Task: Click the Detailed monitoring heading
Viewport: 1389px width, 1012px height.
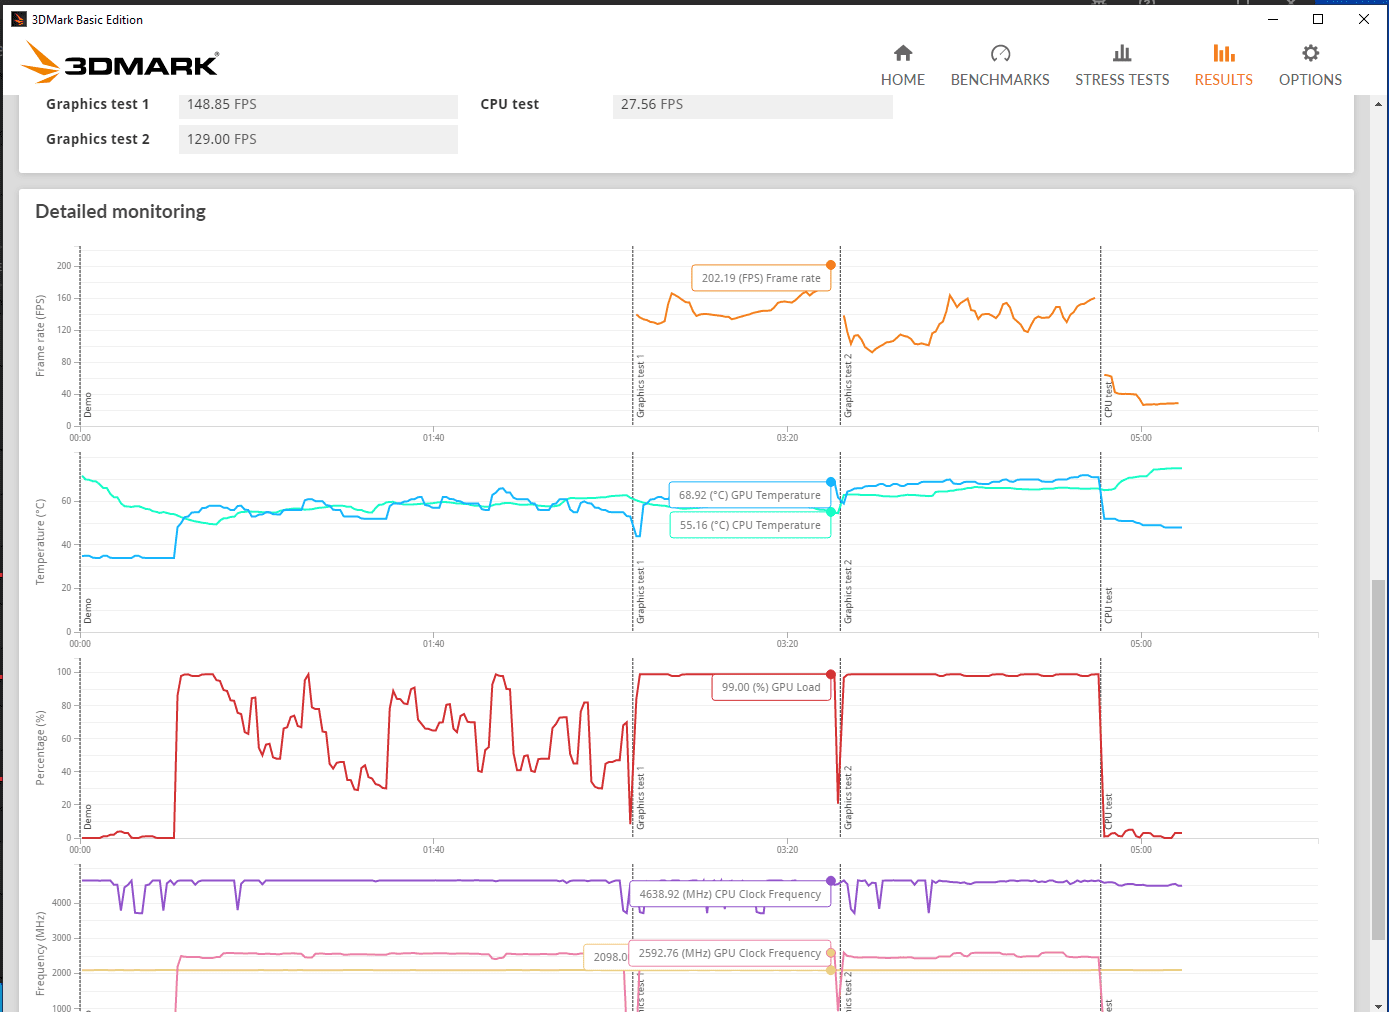Action: pos(121,211)
